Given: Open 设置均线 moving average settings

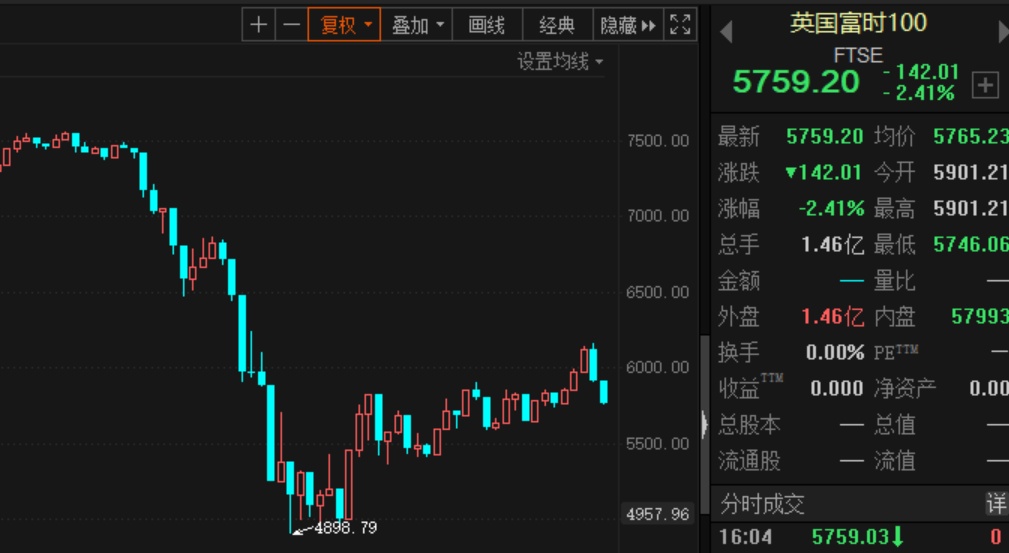Looking at the screenshot, I should (560, 62).
